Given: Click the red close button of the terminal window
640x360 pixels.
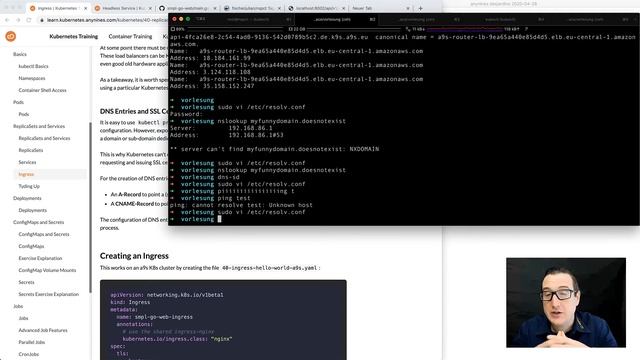Looking at the screenshot, I should [174, 19].
